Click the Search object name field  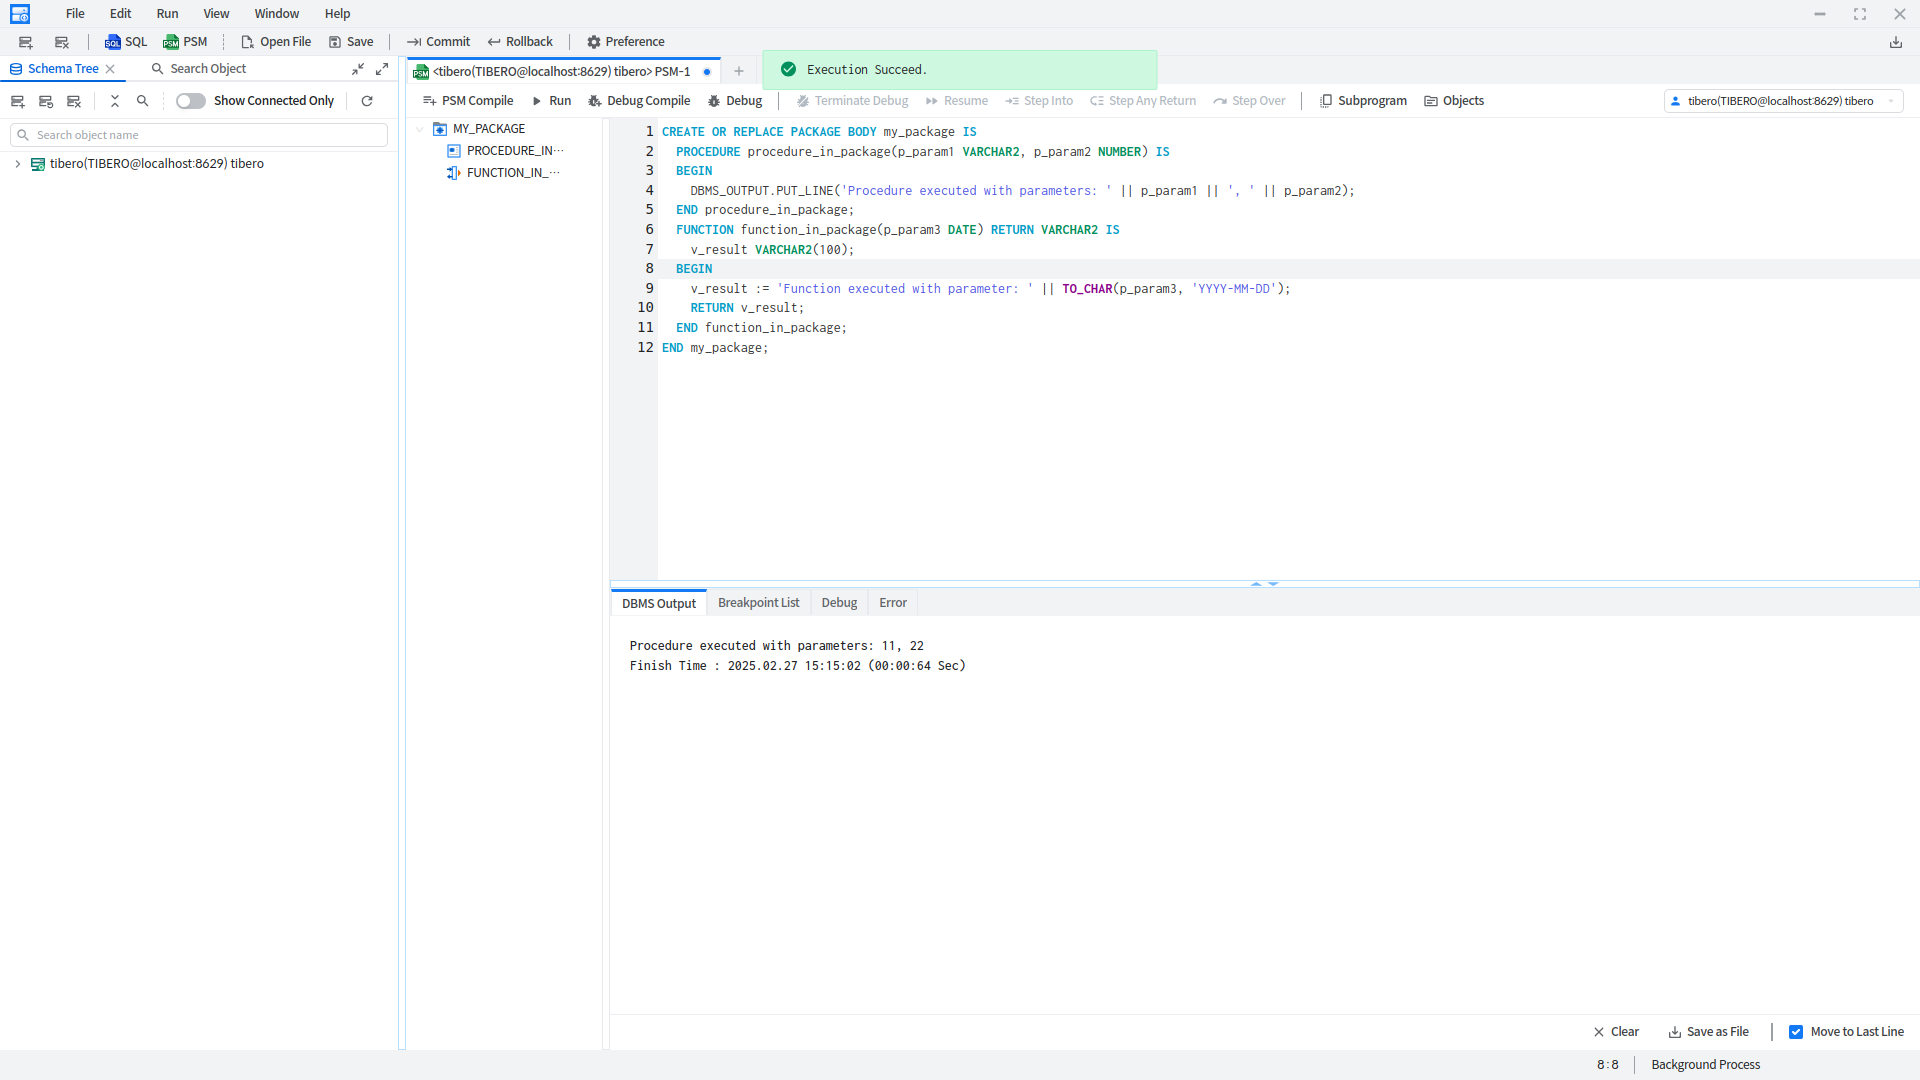(200, 135)
